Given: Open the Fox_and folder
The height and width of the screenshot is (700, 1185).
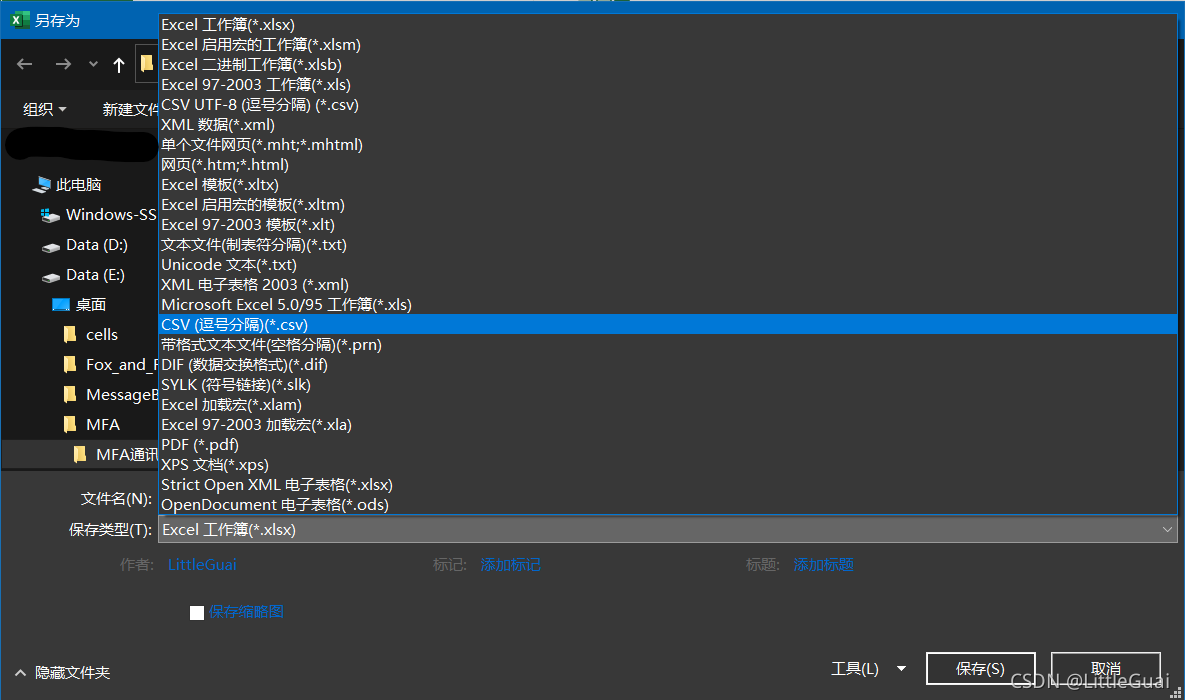Looking at the screenshot, I should coord(122,365).
